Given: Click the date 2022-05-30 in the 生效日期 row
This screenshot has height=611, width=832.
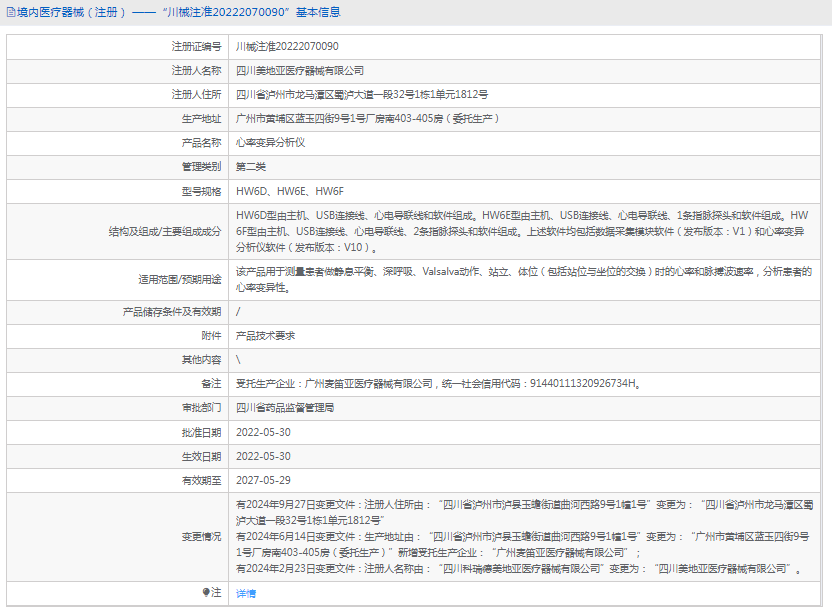Looking at the screenshot, I should pyautogui.click(x=263, y=456).
